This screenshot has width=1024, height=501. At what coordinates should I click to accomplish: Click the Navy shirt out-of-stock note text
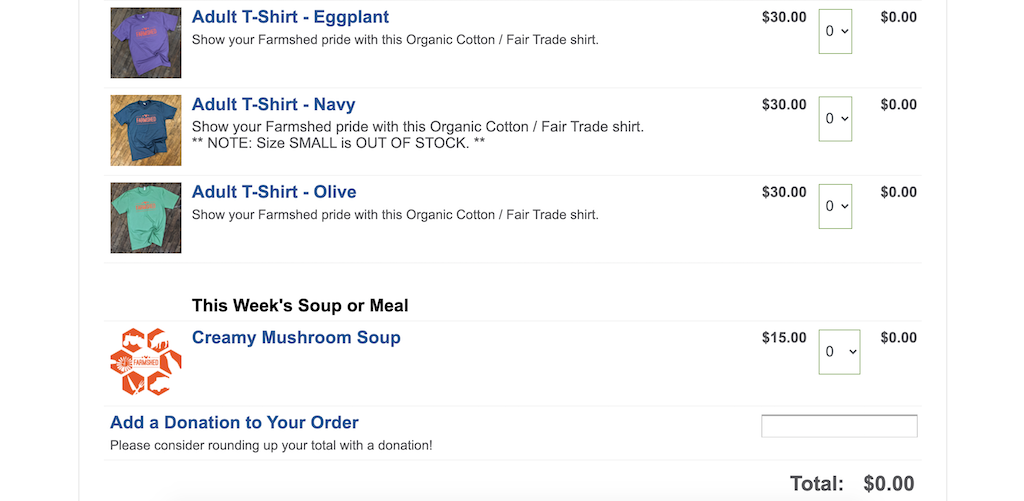click(x=338, y=142)
